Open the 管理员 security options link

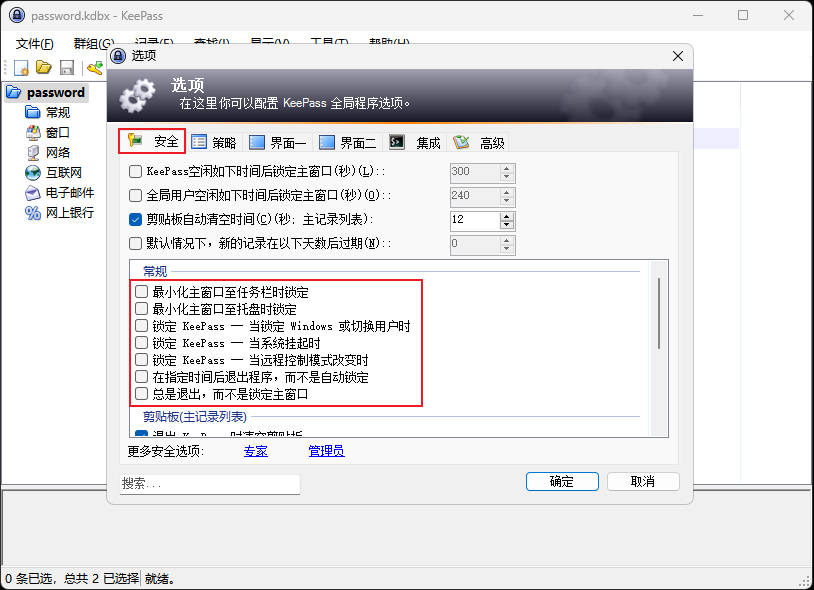326,452
